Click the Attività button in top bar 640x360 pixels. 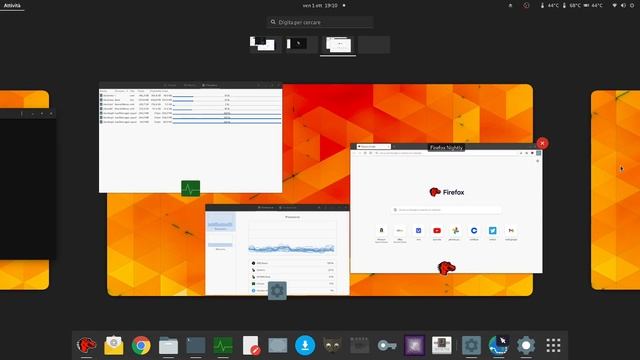tap(12, 5)
